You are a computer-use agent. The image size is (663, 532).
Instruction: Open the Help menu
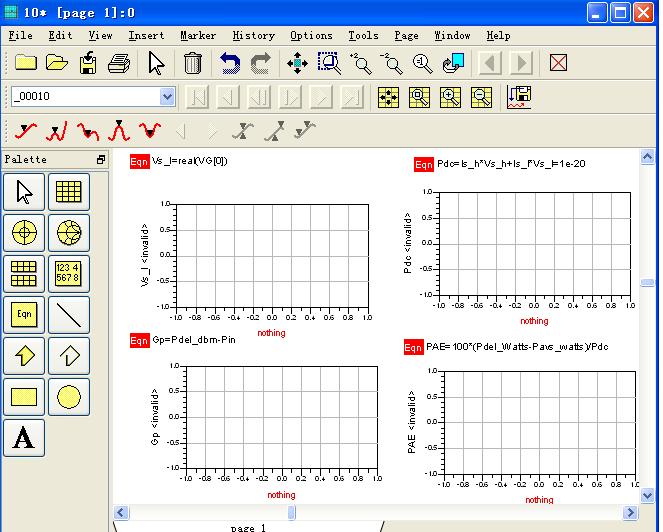(499, 36)
